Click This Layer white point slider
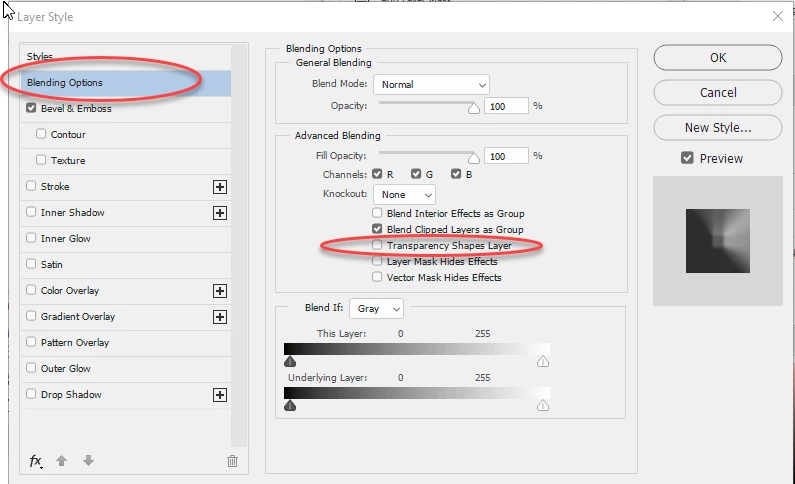Viewport: 795px width, 484px height. click(543, 361)
